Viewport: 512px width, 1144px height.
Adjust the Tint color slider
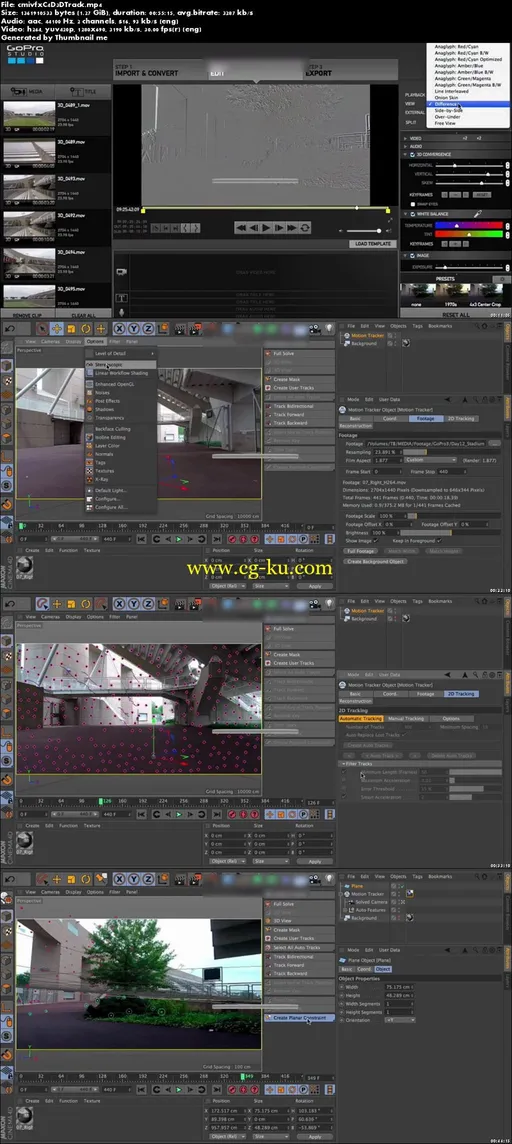pyautogui.click(x=470, y=234)
